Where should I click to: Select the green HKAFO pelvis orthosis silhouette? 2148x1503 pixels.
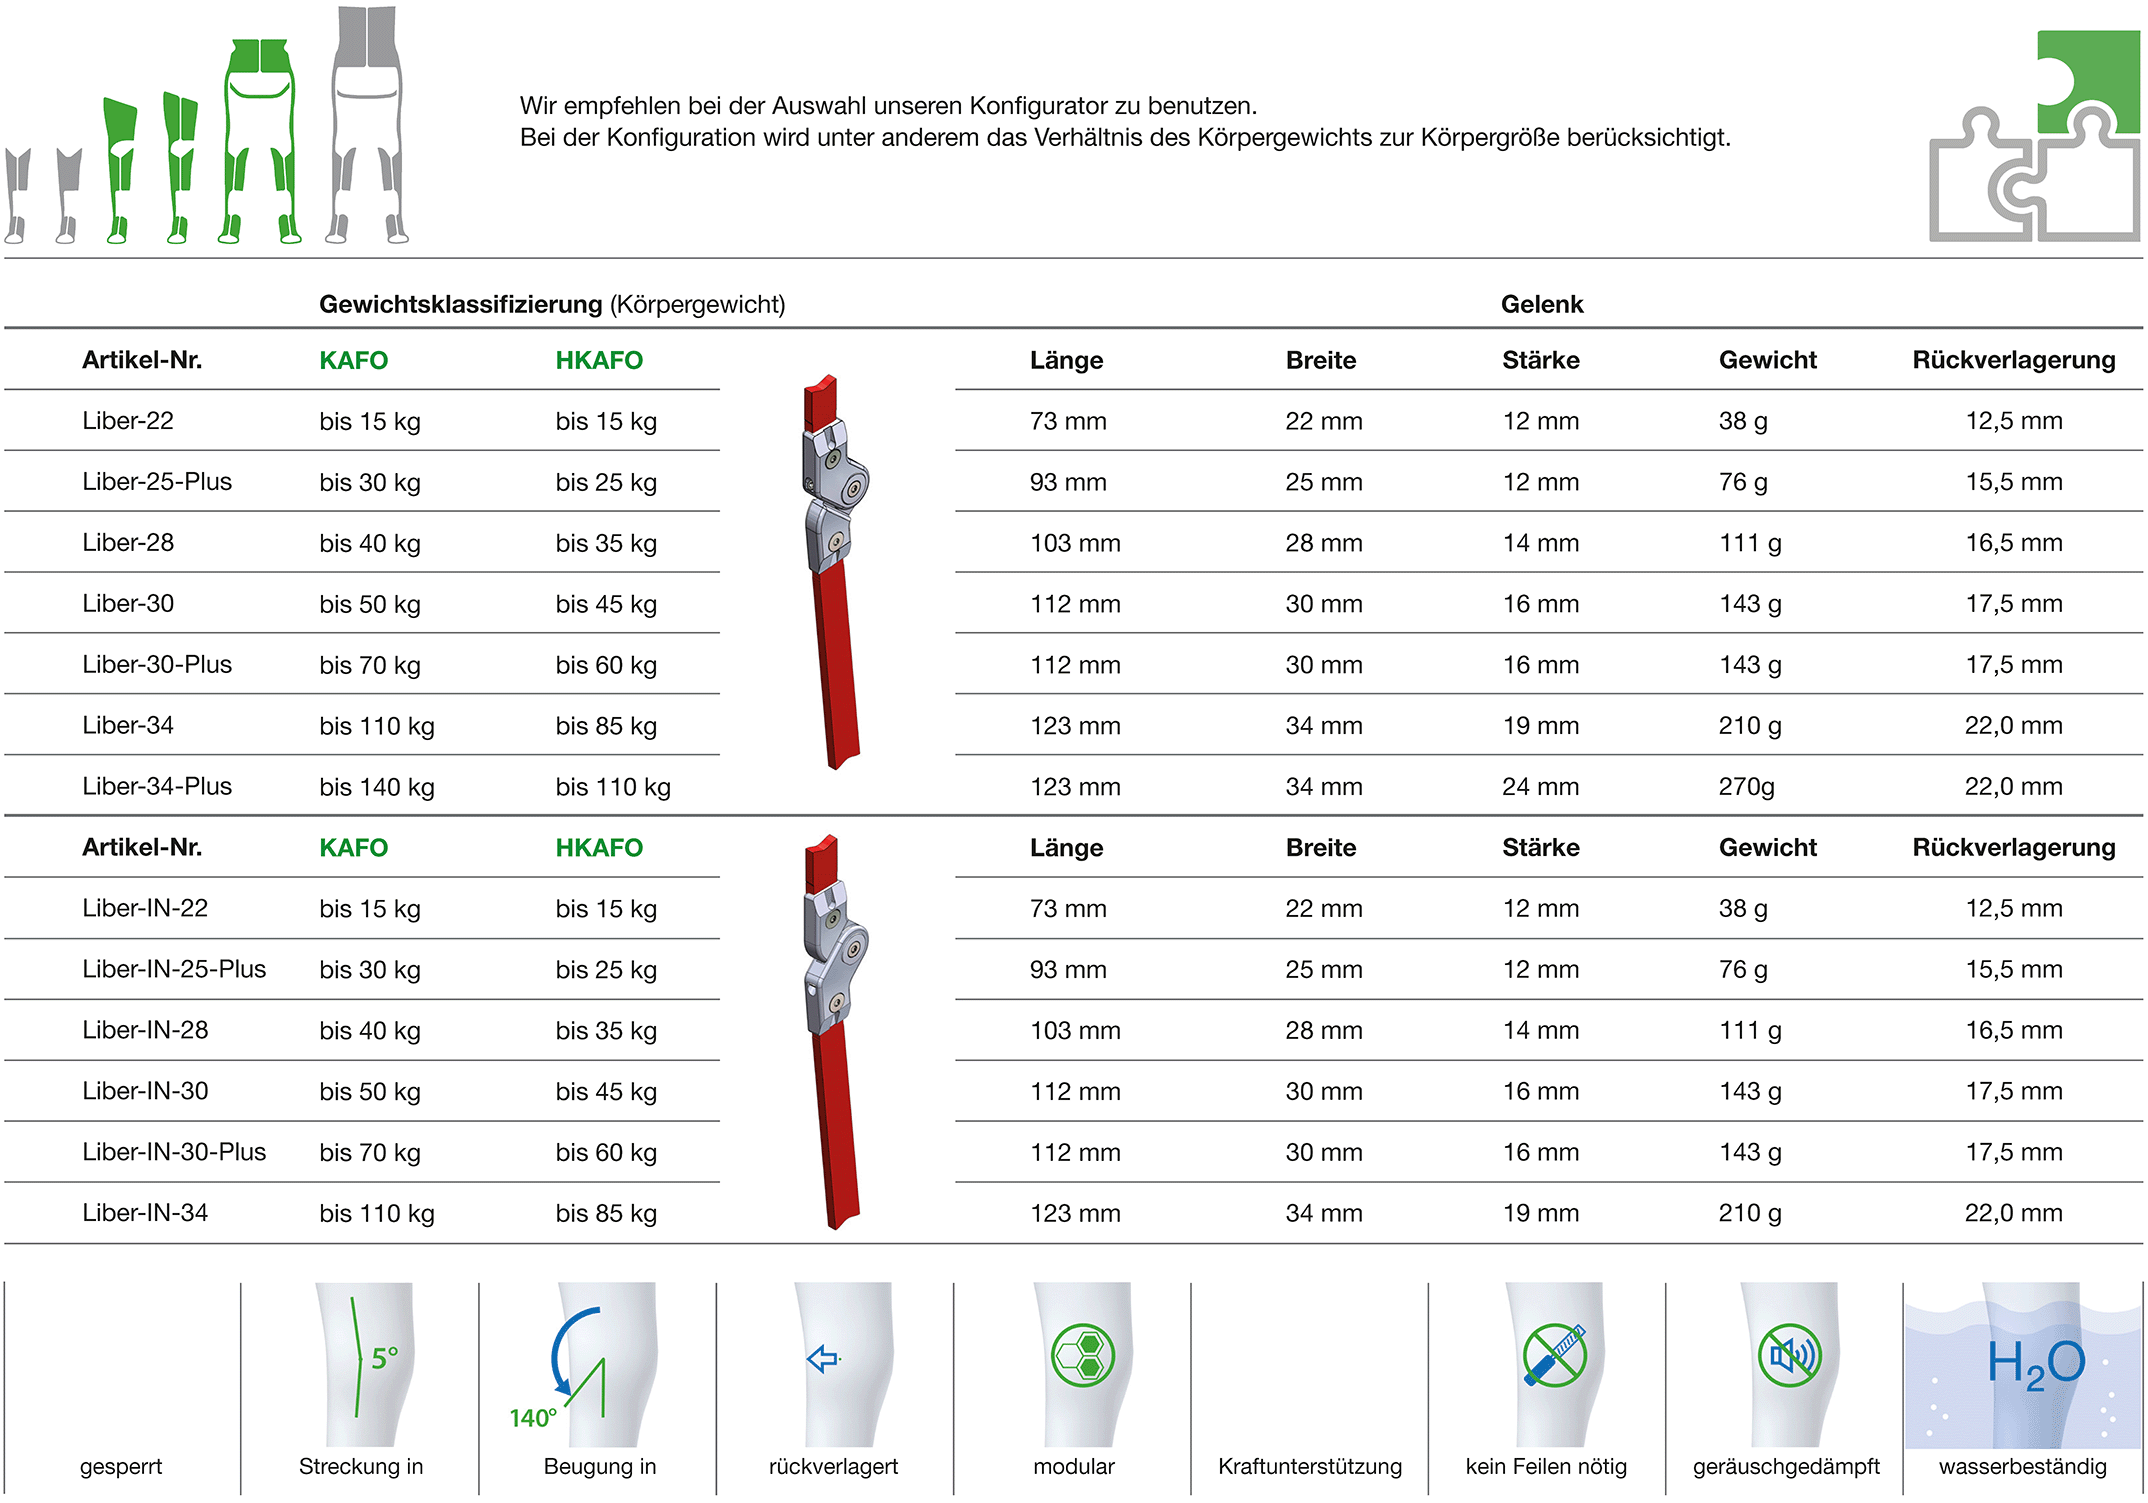[259, 141]
